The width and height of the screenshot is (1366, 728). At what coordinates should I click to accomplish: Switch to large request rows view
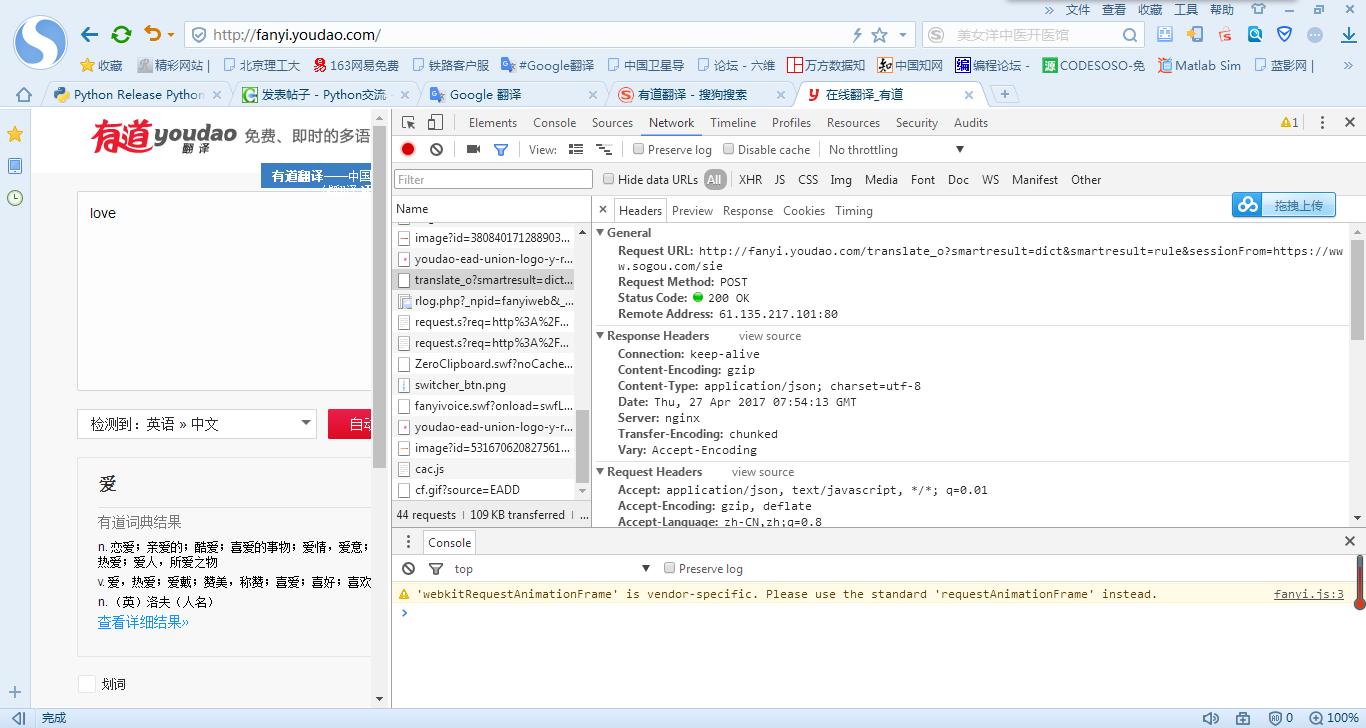(576, 149)
